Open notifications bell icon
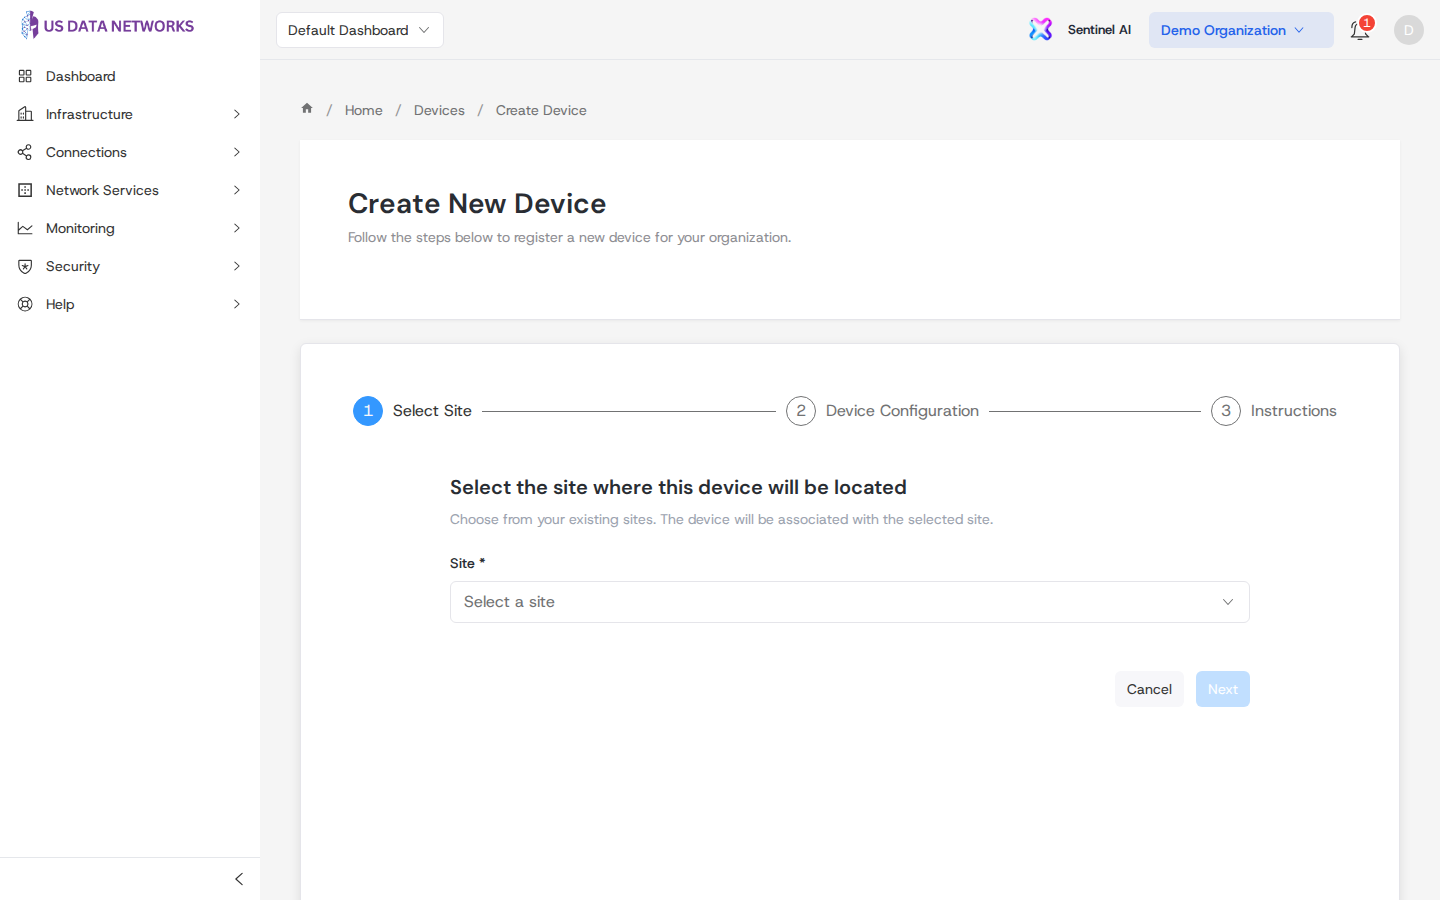1440x900 pixels. [x=1360, y=30]
